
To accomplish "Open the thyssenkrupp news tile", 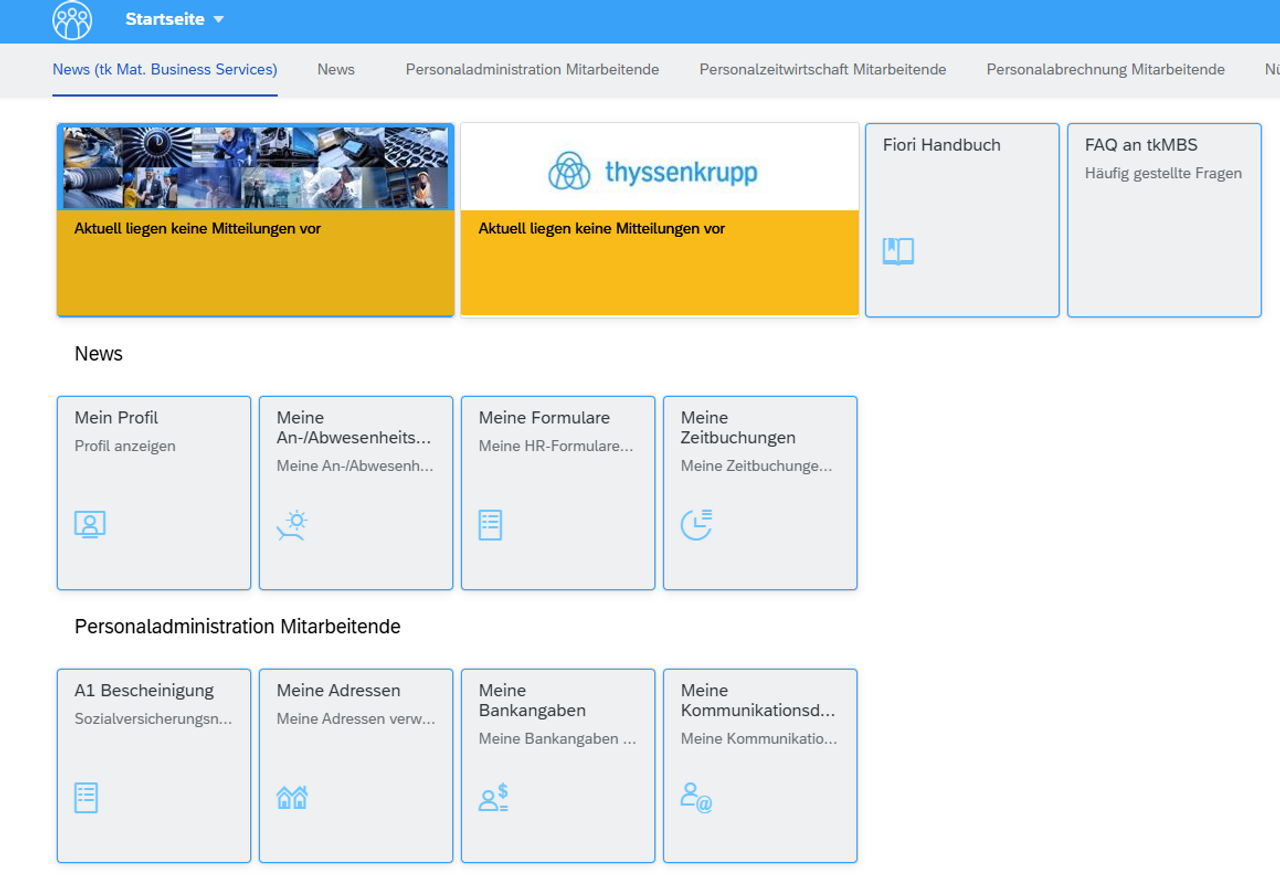I will click(x=659, y=220).
